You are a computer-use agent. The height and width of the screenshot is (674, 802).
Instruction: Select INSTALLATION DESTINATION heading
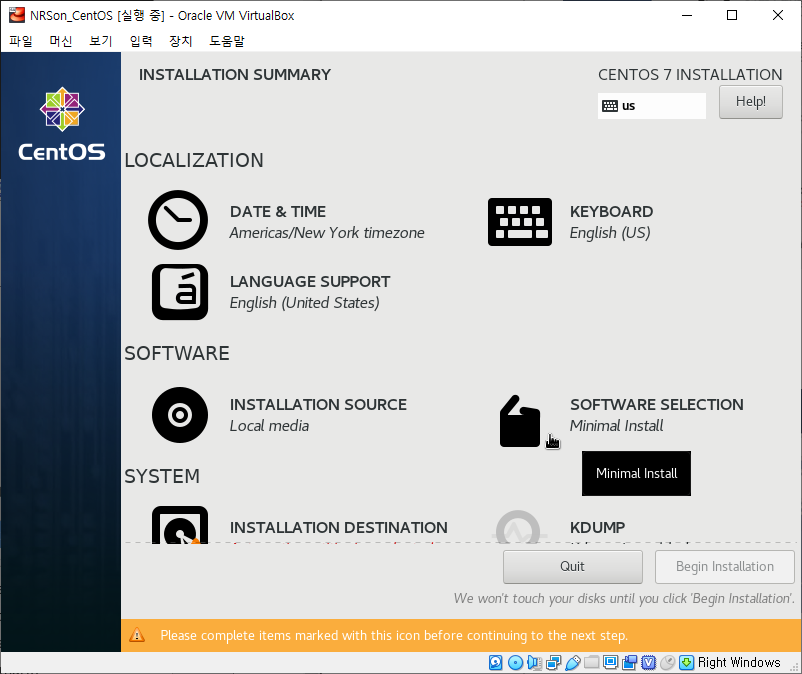[339, 527]
